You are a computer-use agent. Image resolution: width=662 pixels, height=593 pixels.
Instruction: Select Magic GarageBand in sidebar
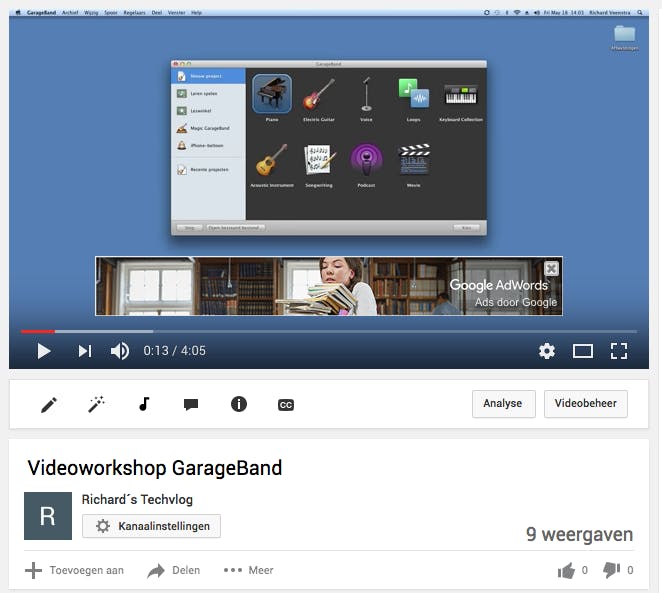tap(208, 128)
